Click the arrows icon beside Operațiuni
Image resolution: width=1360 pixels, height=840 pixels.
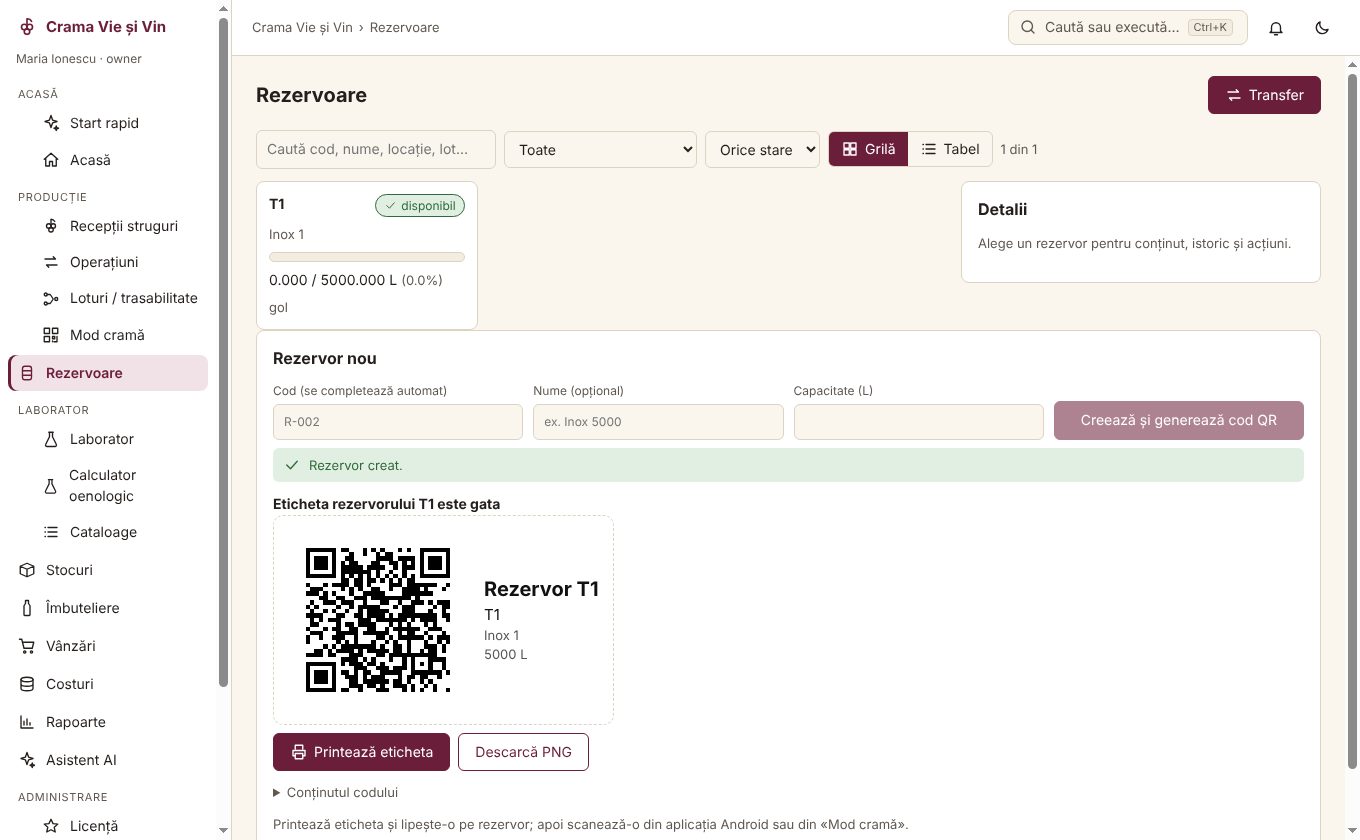point(51,262)
